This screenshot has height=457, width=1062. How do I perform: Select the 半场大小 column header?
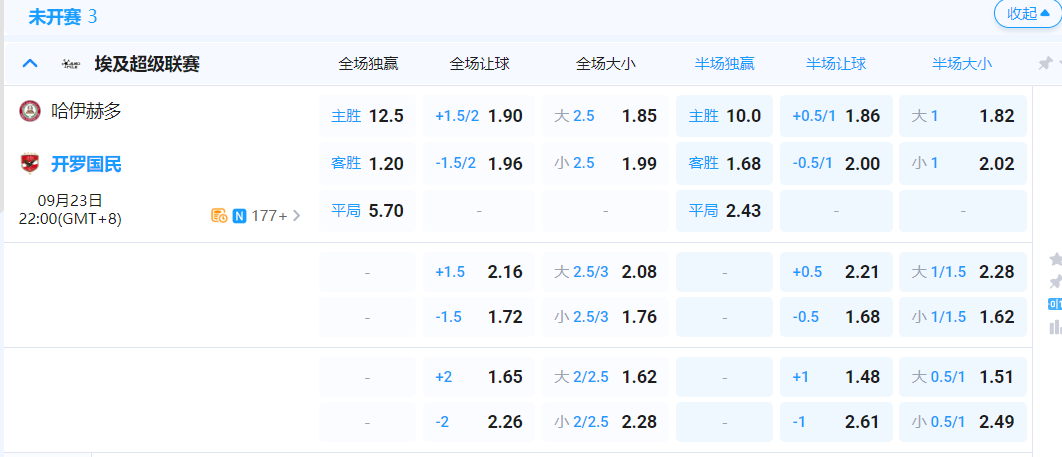pyautogui.click(x=962, y=64)
